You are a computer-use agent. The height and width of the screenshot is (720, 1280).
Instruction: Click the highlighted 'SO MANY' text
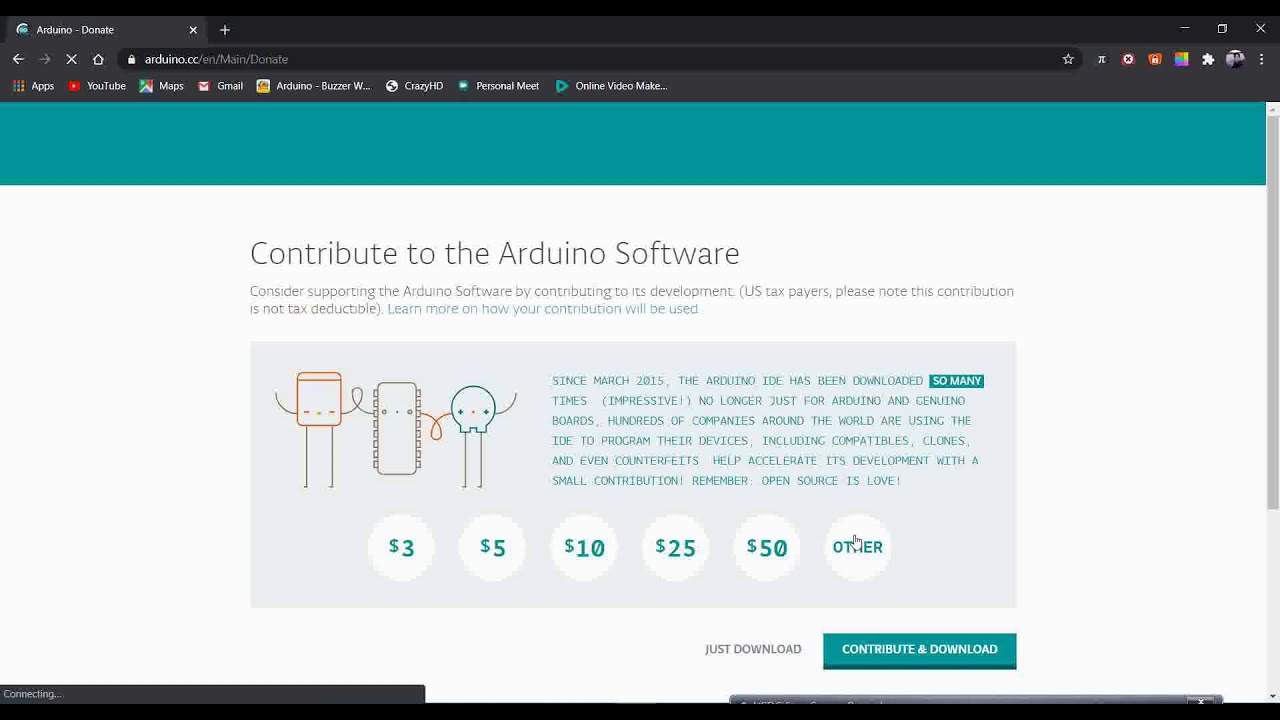pos(957,381)
